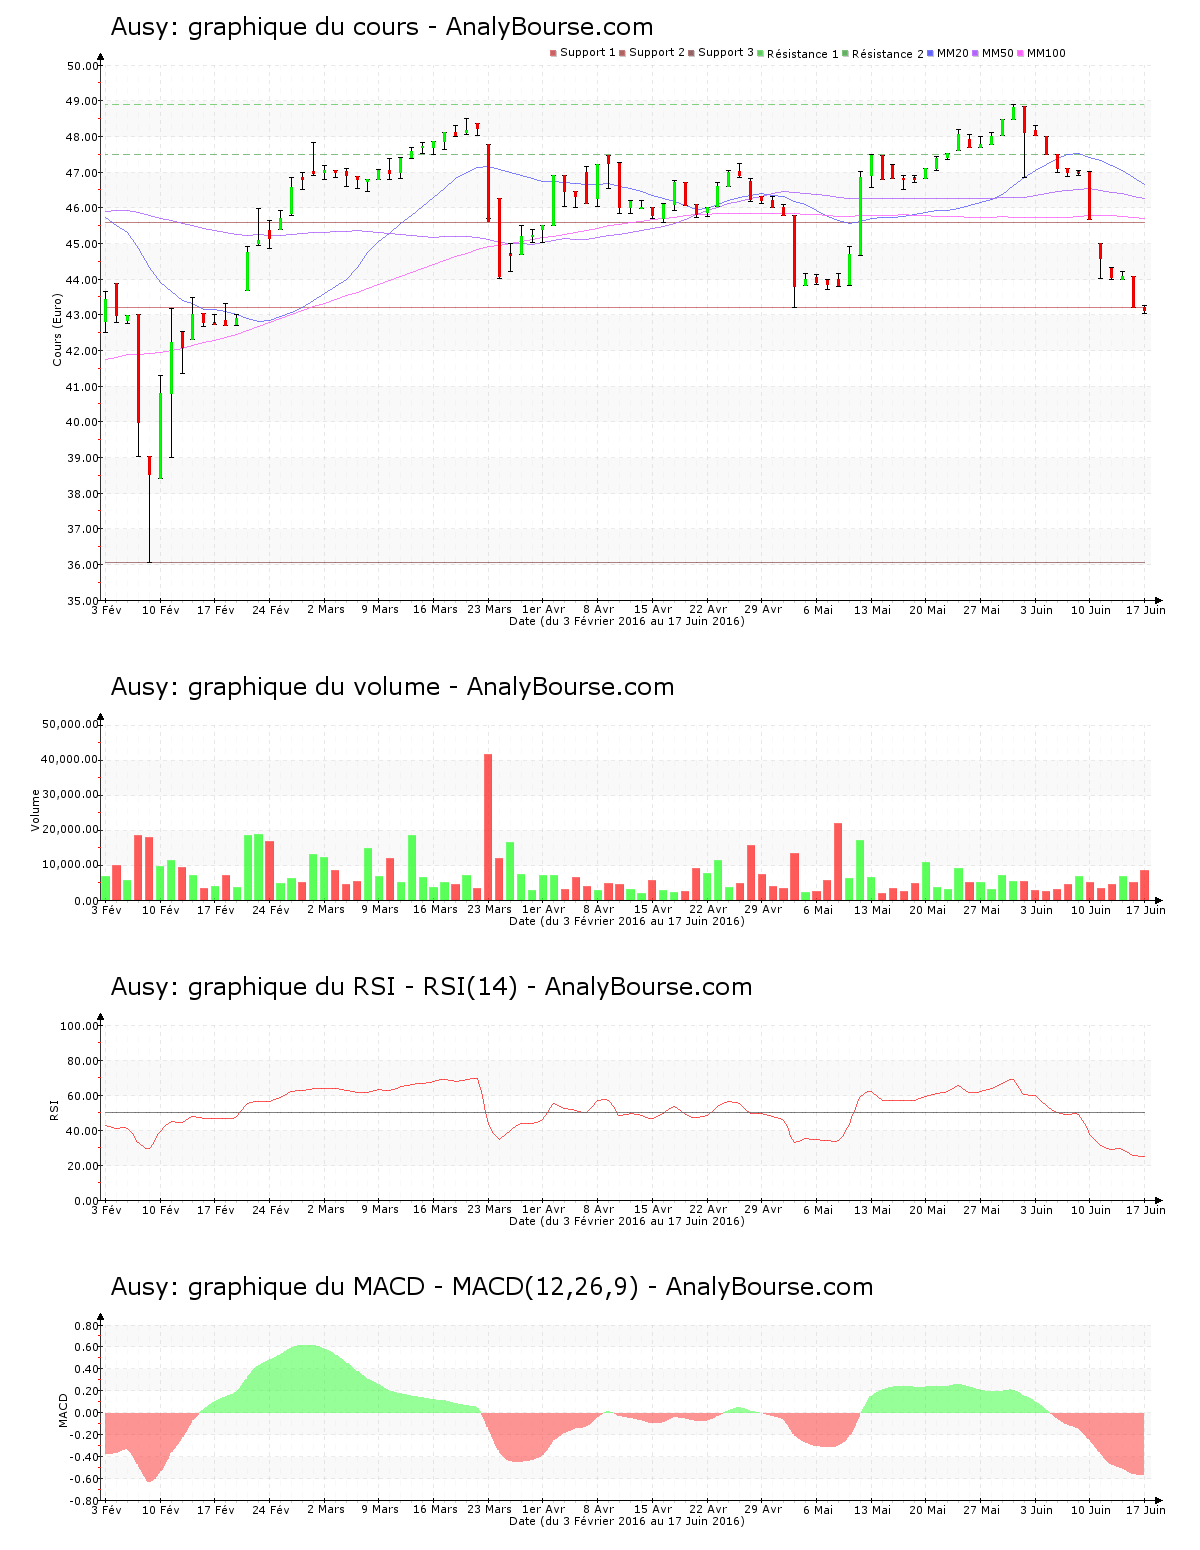The width and height of the screenshot is (1200, 1550).
Task: Click '13 Mai' on the price chart date axis
Action: [873, 609]
